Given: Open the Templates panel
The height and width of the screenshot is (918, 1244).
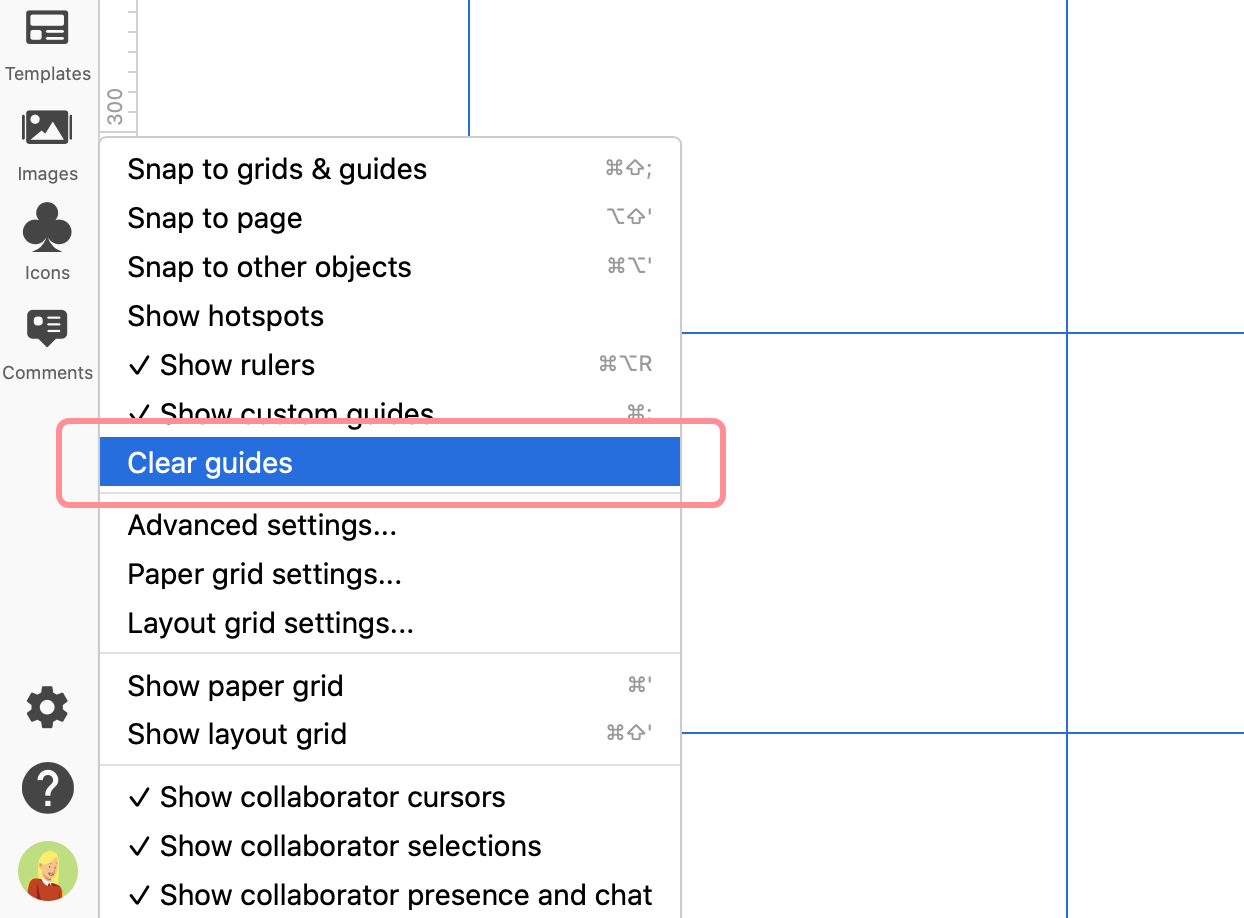Looking at the screenshot, I should 47,45.
